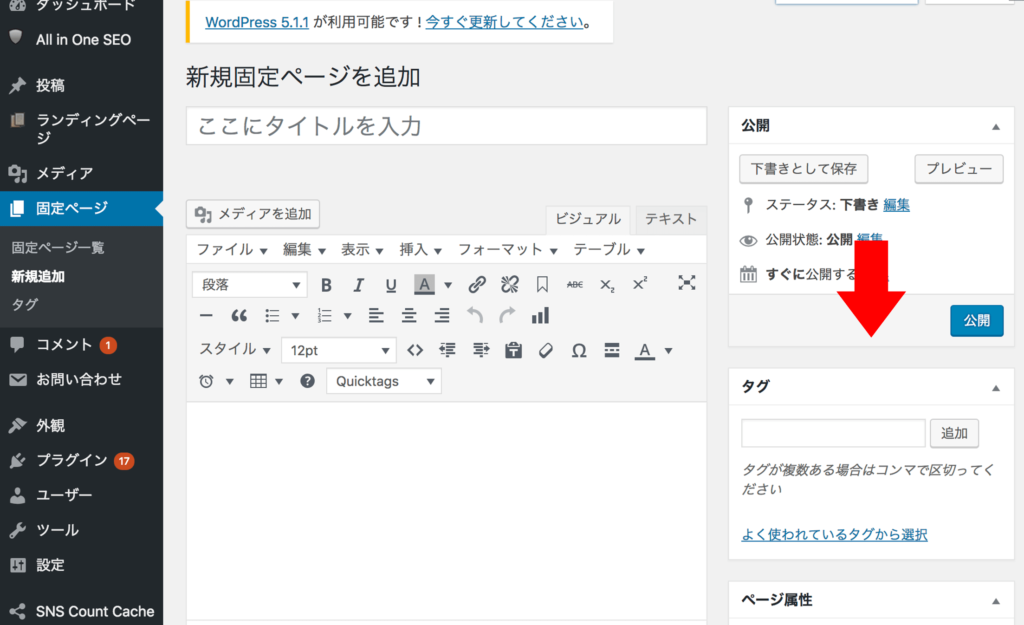
Task: Click the blue 公開 button
Action: (x=976, y=321)
